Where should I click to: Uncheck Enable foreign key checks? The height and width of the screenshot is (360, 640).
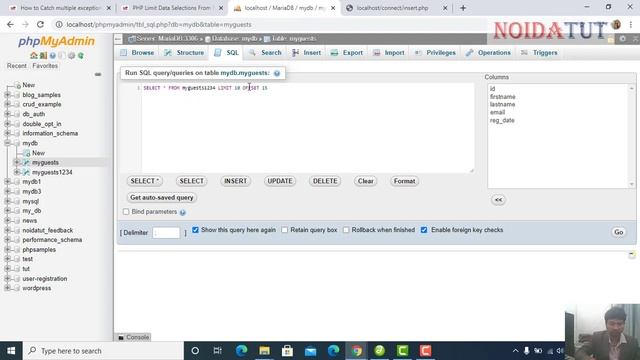click(x=424, y=230)
